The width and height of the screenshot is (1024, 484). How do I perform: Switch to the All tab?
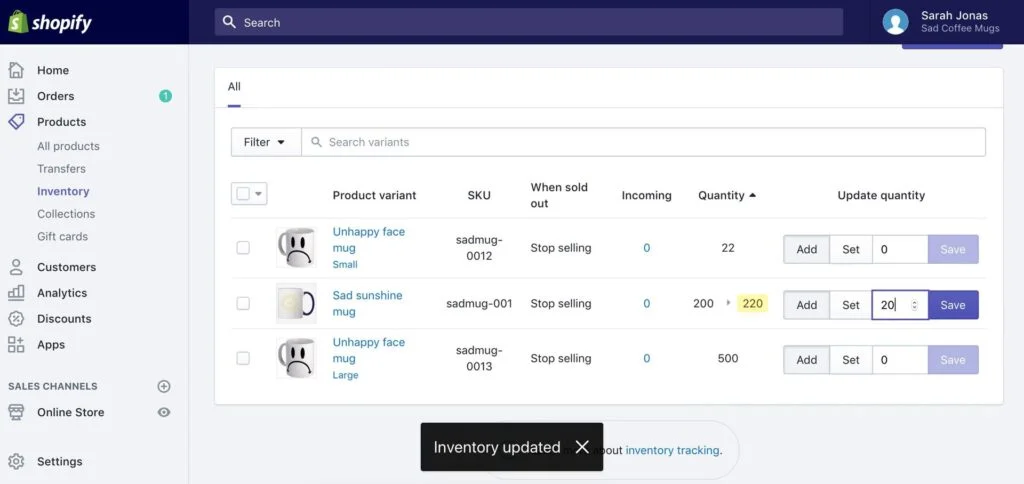coord(234,87)
